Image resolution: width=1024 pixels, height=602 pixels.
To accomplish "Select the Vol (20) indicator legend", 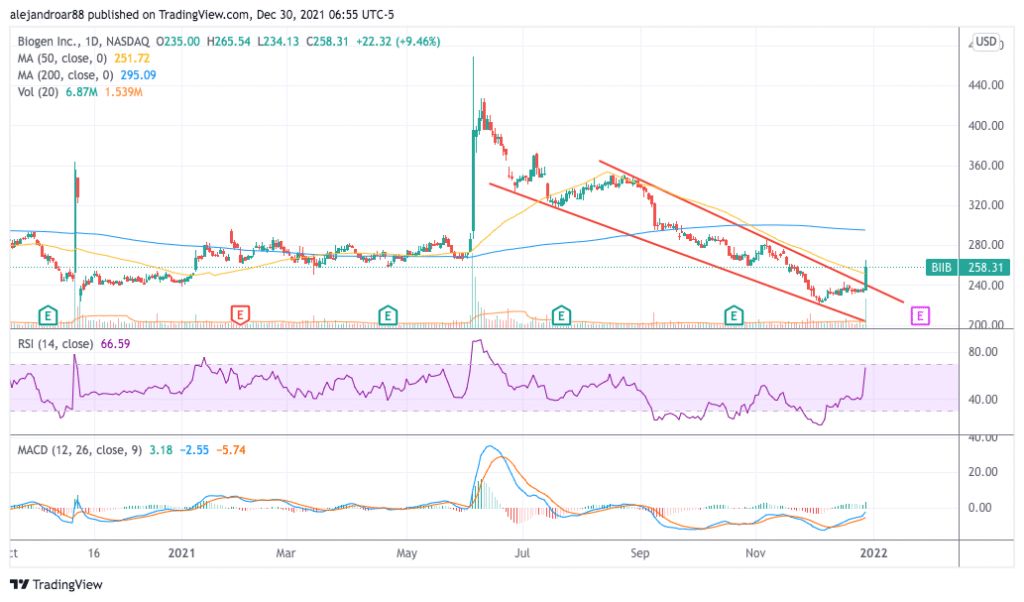I will pyautogui.click(x=38, y=92).
